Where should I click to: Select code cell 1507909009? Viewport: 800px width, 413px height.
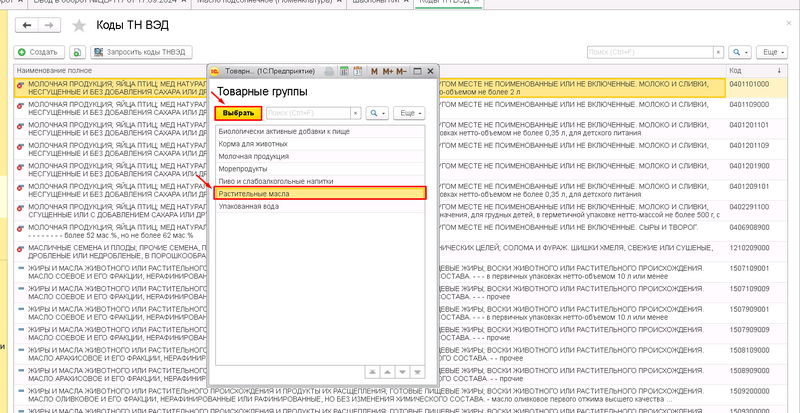click(757, 333)
